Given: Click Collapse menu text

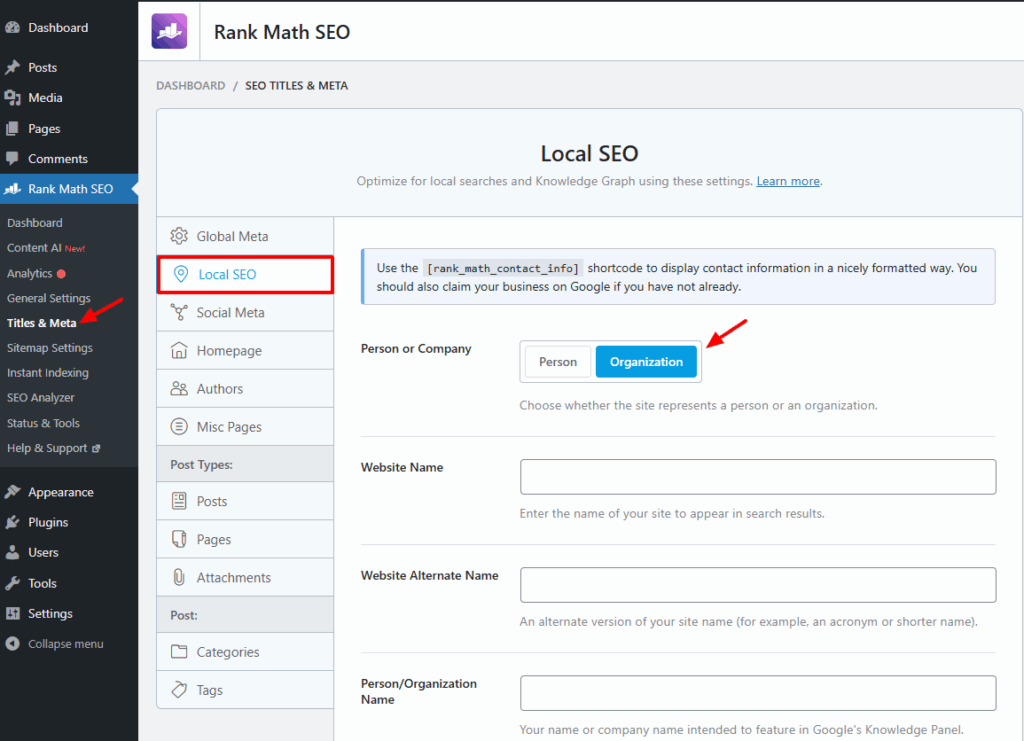Looking at the screenshot, I should click(65, 644).
